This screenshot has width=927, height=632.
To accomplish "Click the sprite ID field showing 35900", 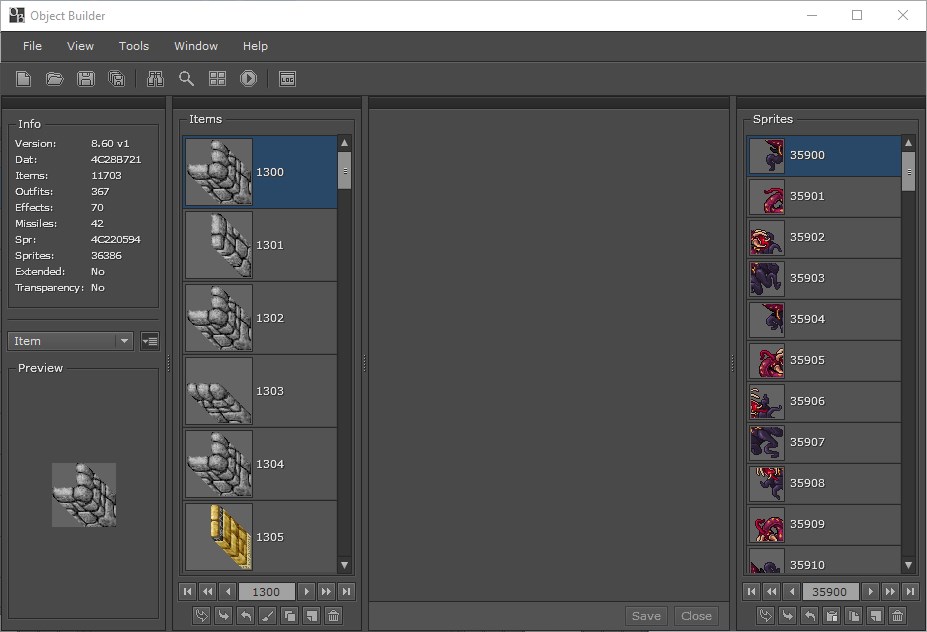I will (831, 592).
